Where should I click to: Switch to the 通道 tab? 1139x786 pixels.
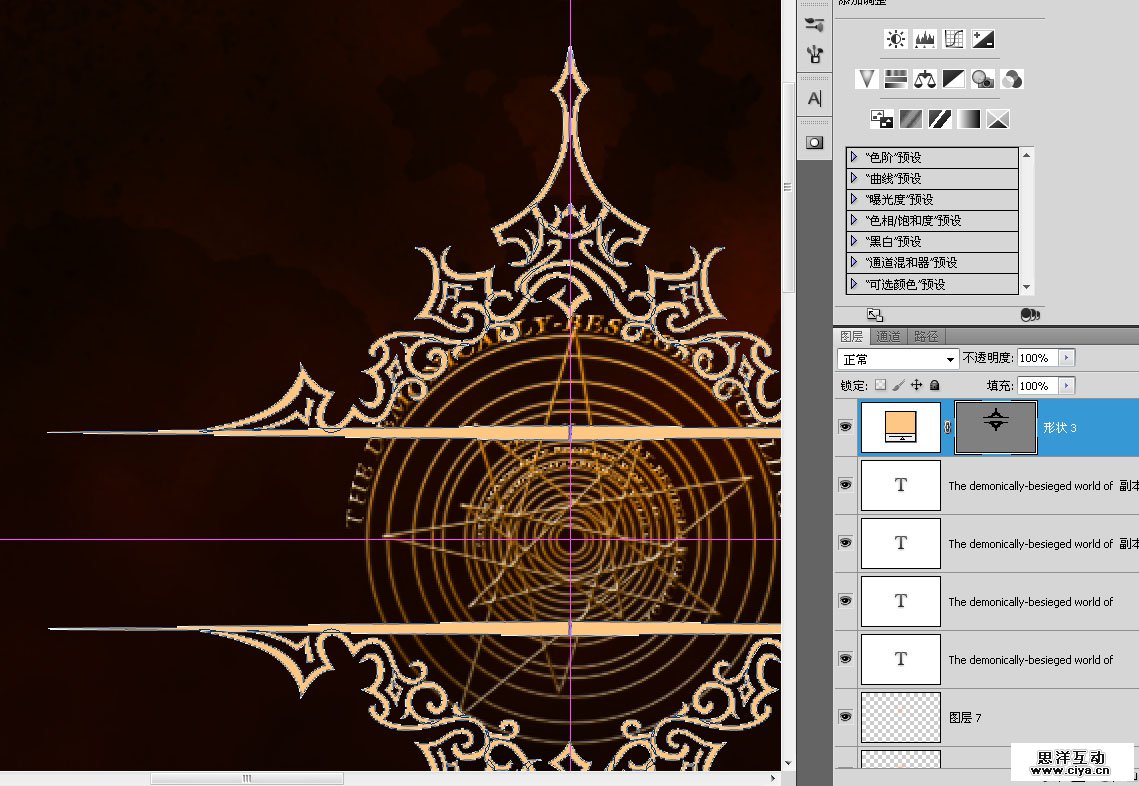point(888,337)
